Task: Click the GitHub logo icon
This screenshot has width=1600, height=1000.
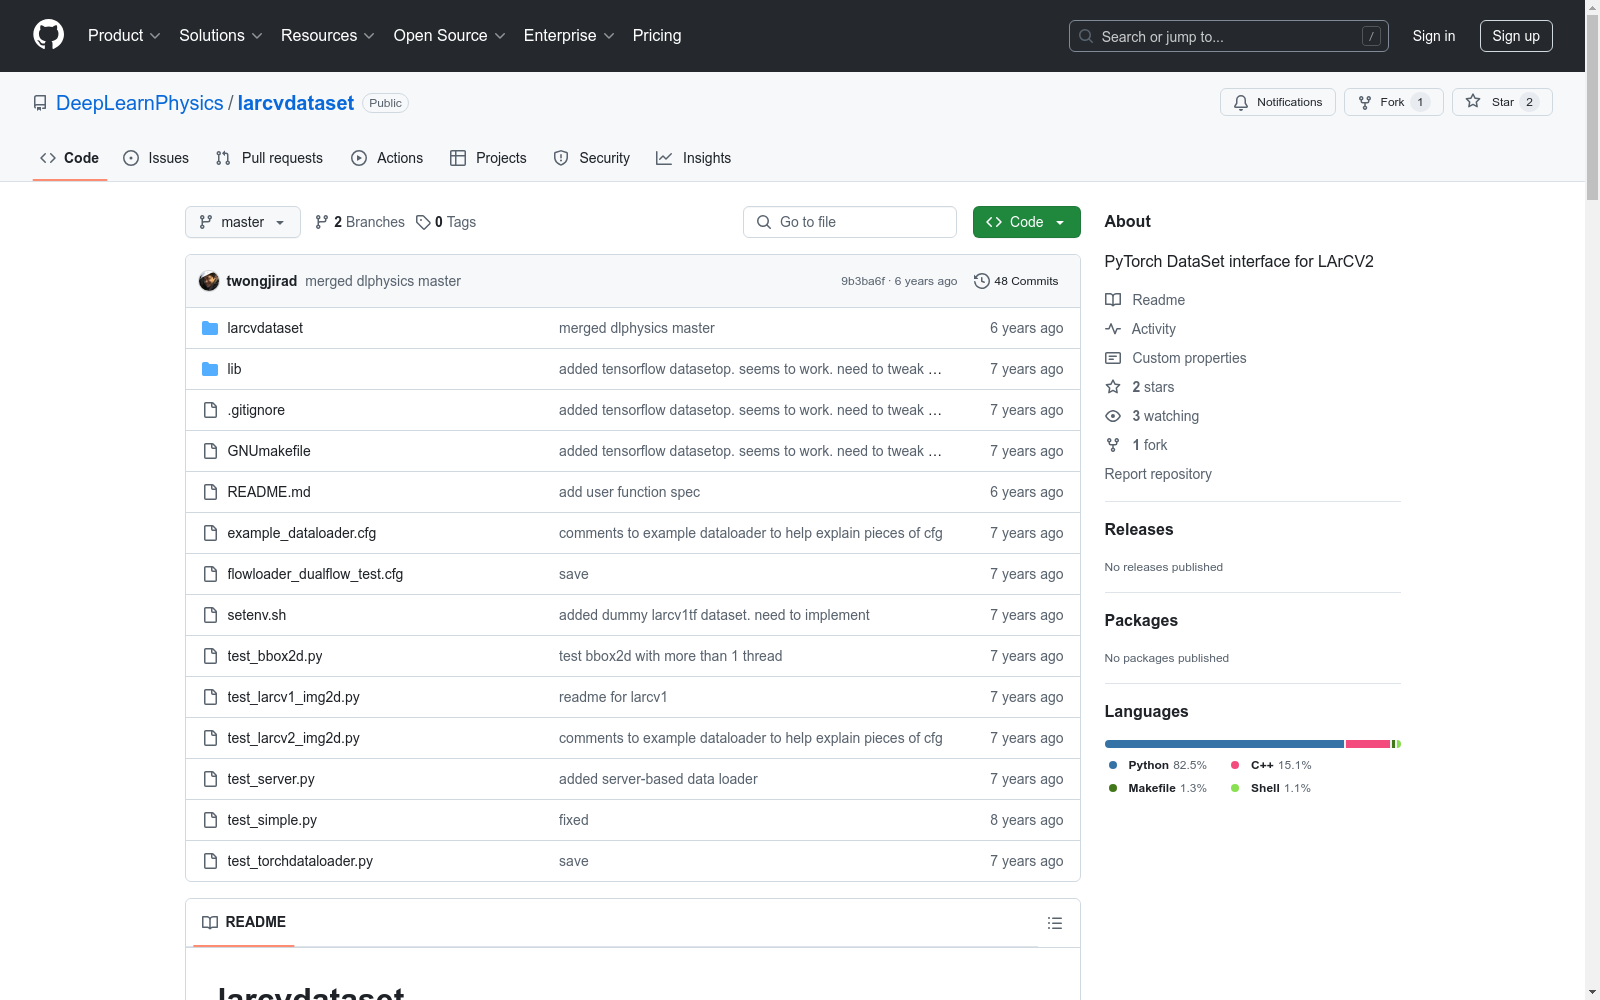Action: [x=48, y=35]
